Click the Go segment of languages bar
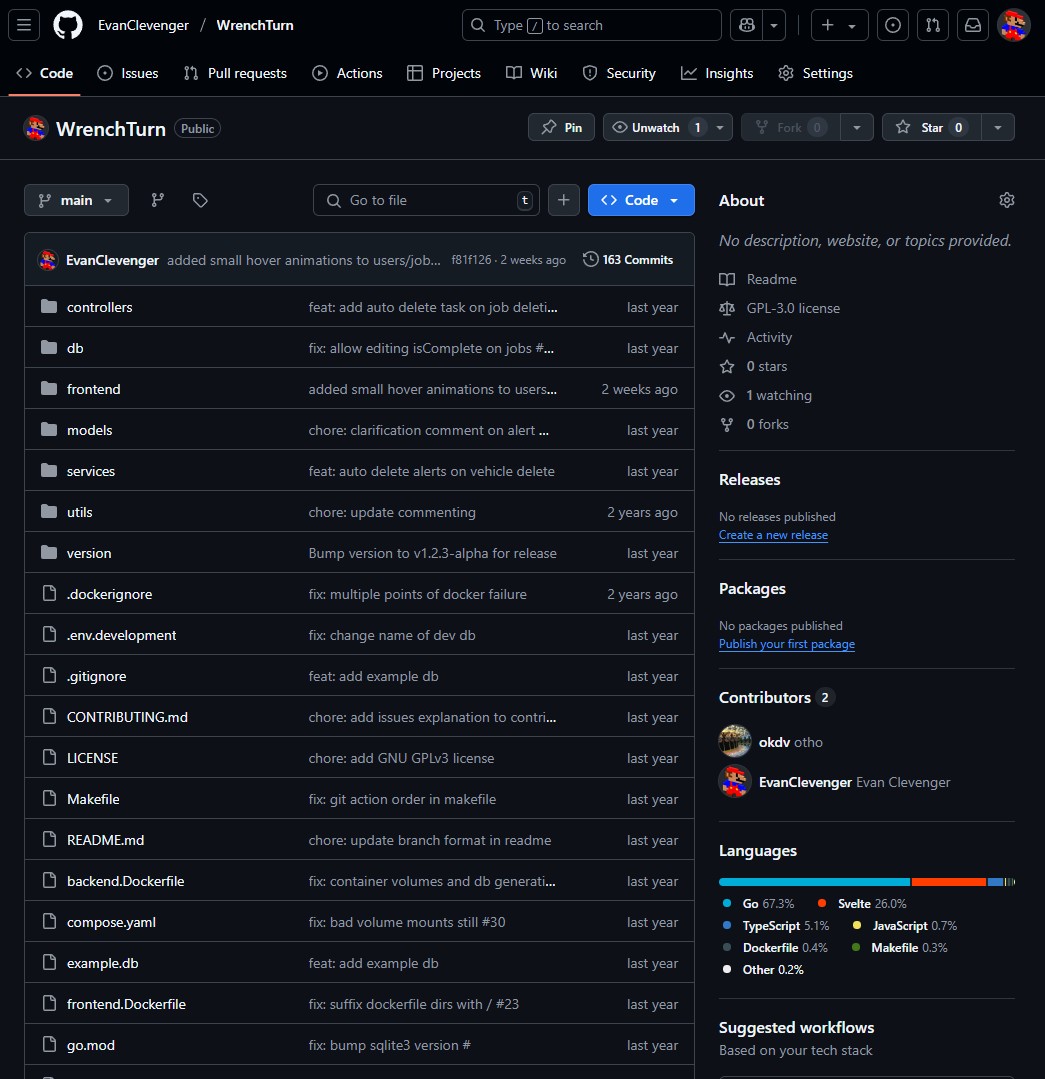Screen dimensions: 1045x1079 pyautogui.click(x=814, y=882)
